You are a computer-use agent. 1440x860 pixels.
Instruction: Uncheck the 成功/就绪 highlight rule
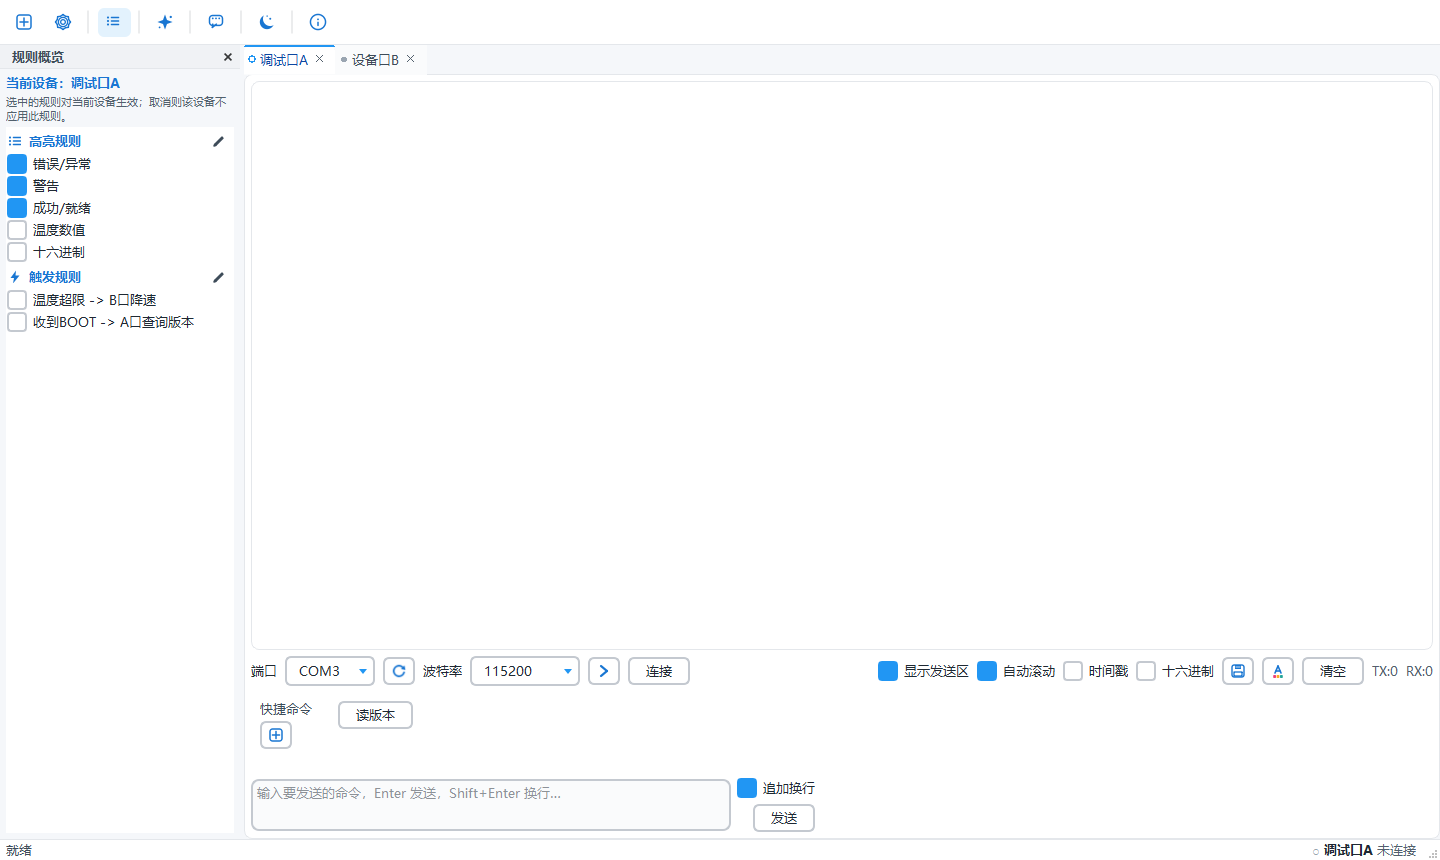[17, 208]
